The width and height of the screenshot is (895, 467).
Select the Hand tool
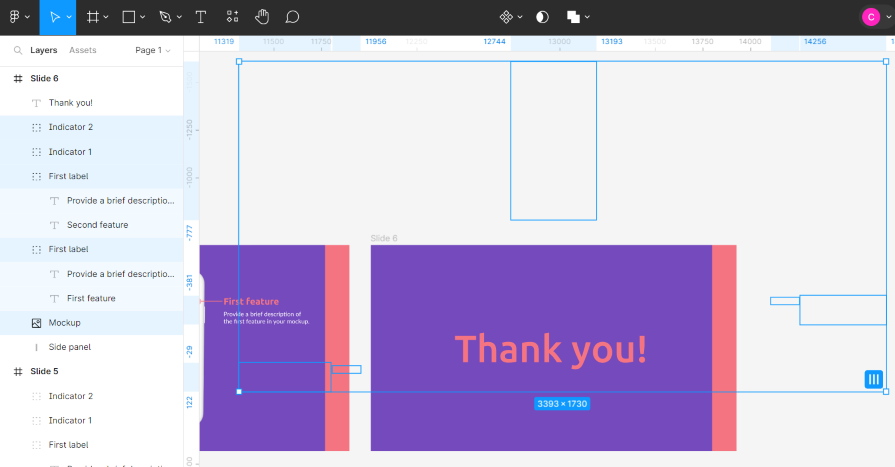262,17
